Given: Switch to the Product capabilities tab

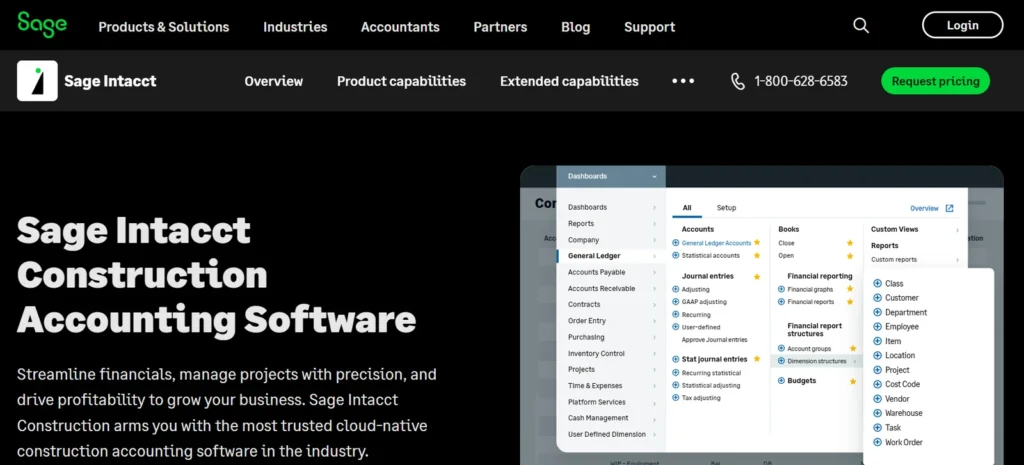Looking at the screenshot, I should [x=402, y=81].
